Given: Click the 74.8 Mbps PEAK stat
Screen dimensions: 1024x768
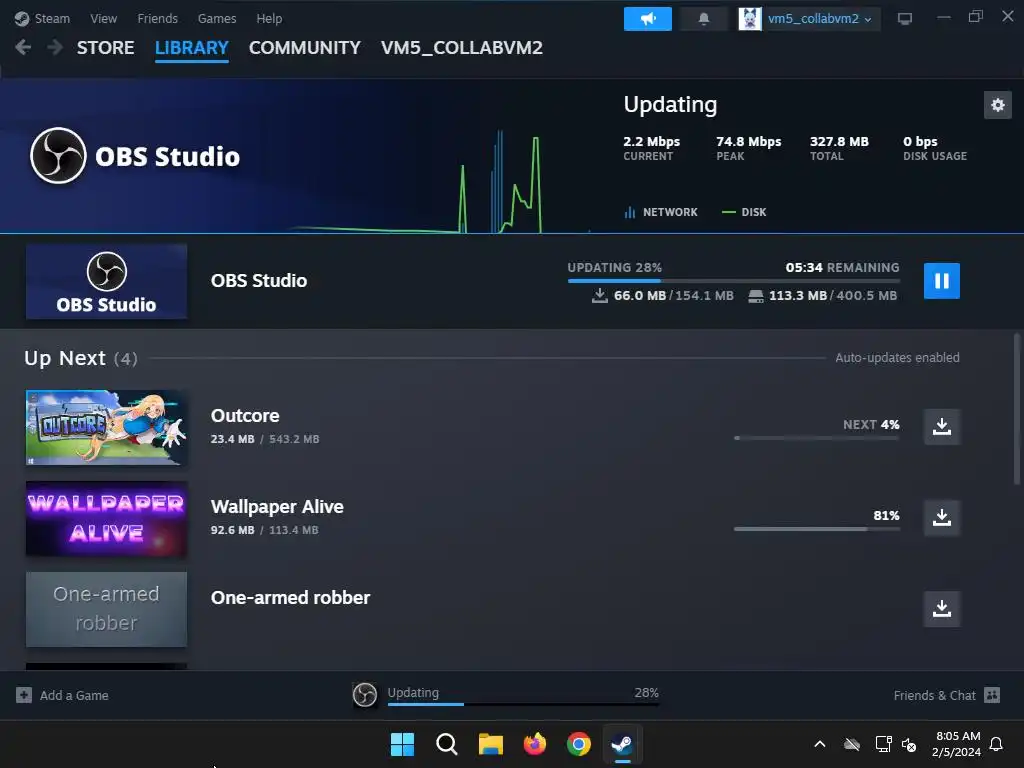Looking at the screenshot, I should [x=748, y=148].
